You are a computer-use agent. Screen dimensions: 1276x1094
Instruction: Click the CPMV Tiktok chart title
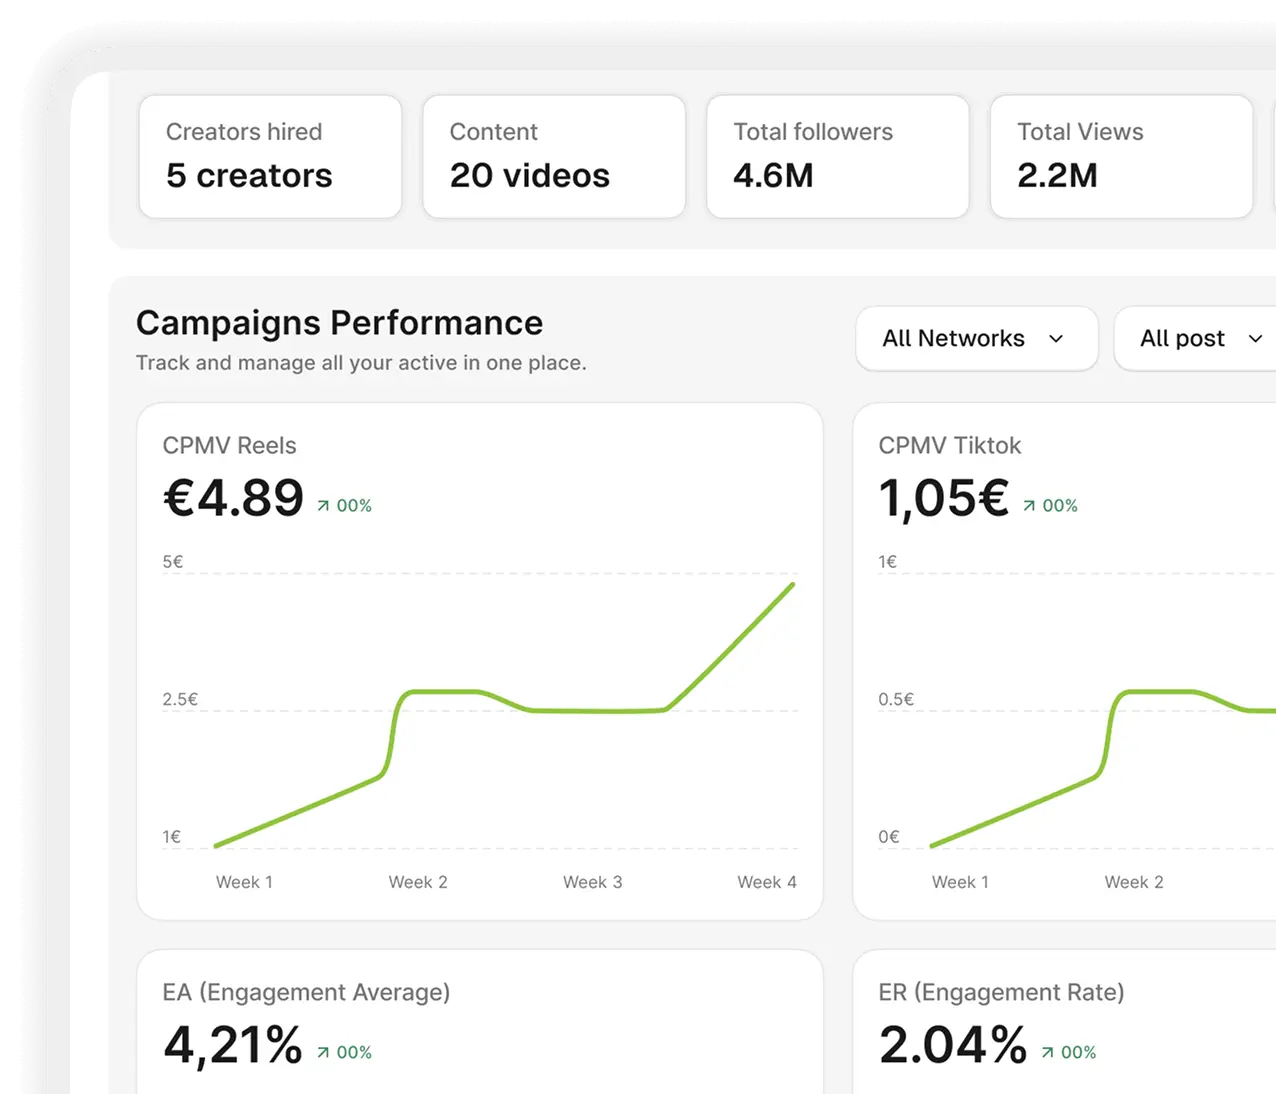tap(950, 445)
